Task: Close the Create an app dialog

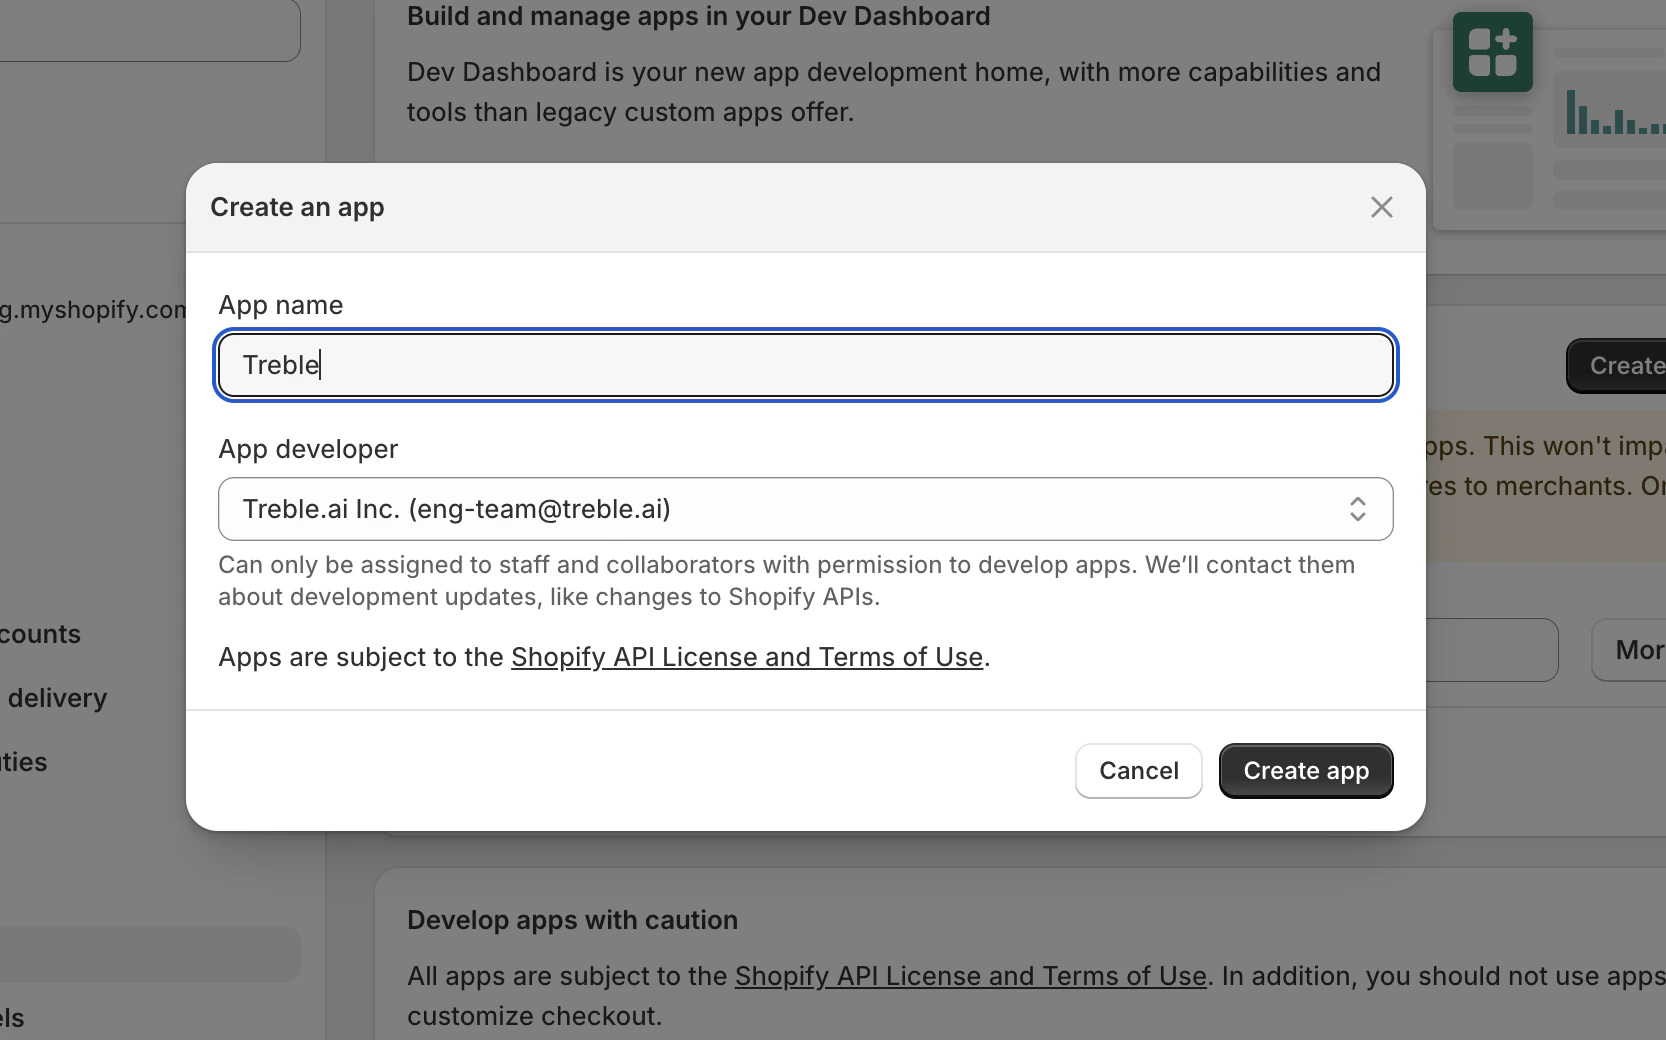Action: [1381, 207]
